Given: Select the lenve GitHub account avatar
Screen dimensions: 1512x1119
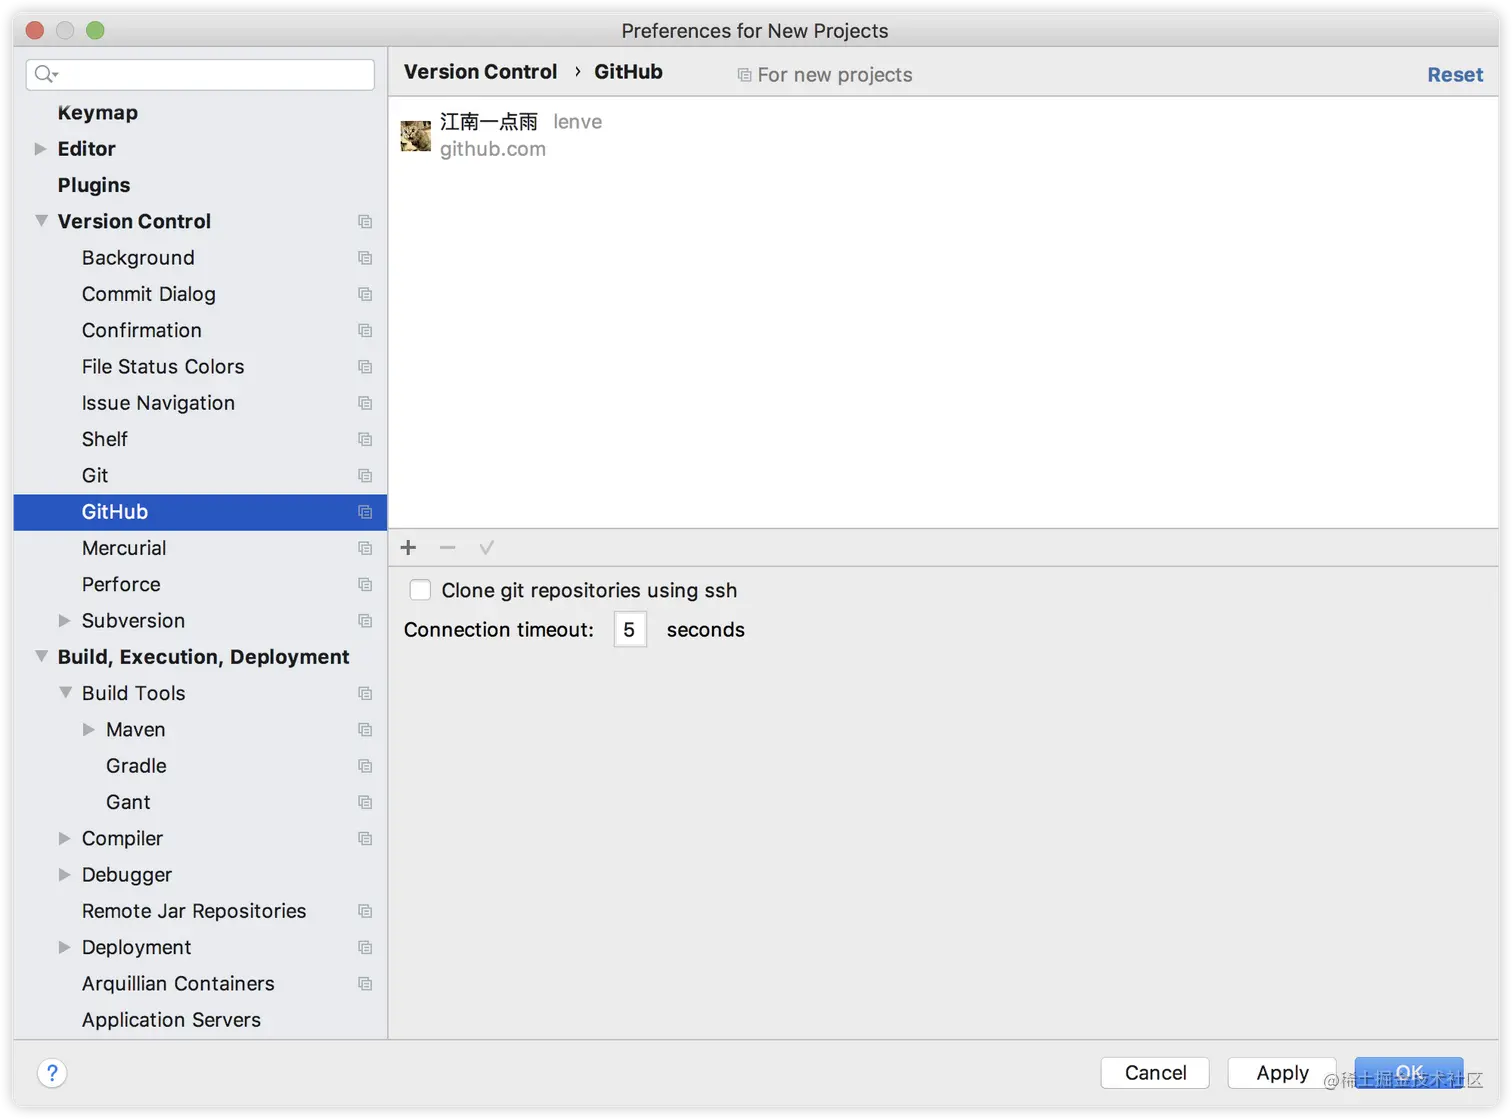Looking at the screenshot, I should pyautogui.click(x=416, y=135).
